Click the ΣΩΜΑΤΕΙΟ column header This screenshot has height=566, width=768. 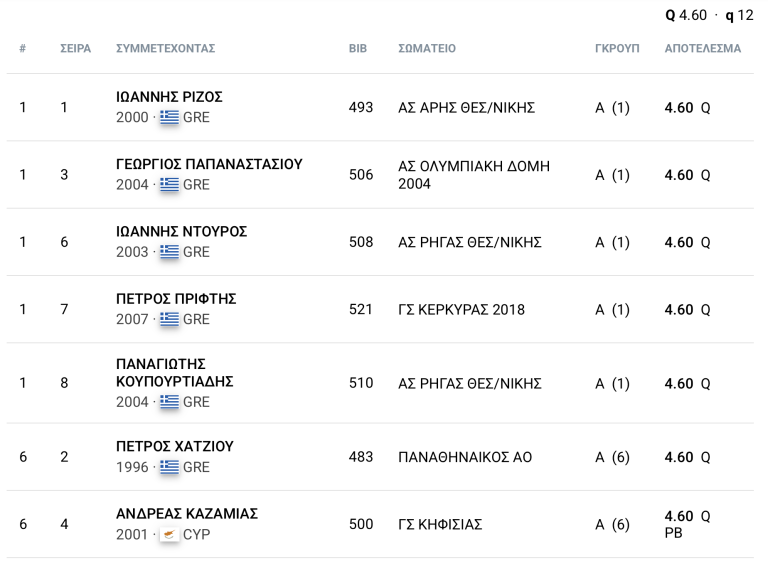point(427,48)
